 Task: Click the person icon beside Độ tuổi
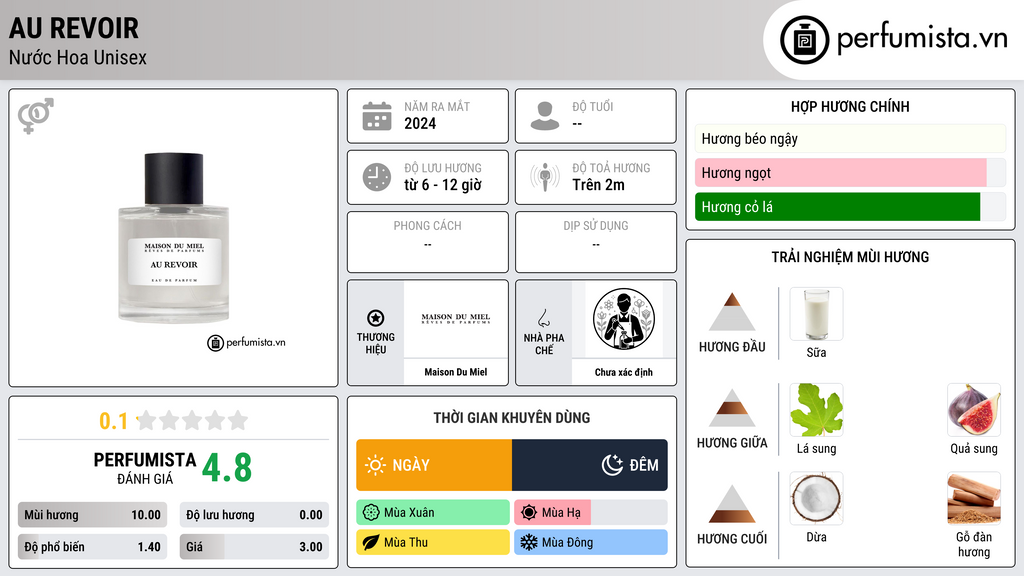pyautogui.click(x=545, y=116)
